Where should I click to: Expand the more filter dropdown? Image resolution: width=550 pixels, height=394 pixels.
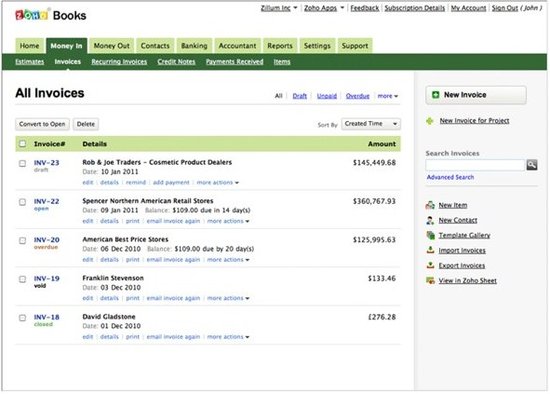point(388,96)
